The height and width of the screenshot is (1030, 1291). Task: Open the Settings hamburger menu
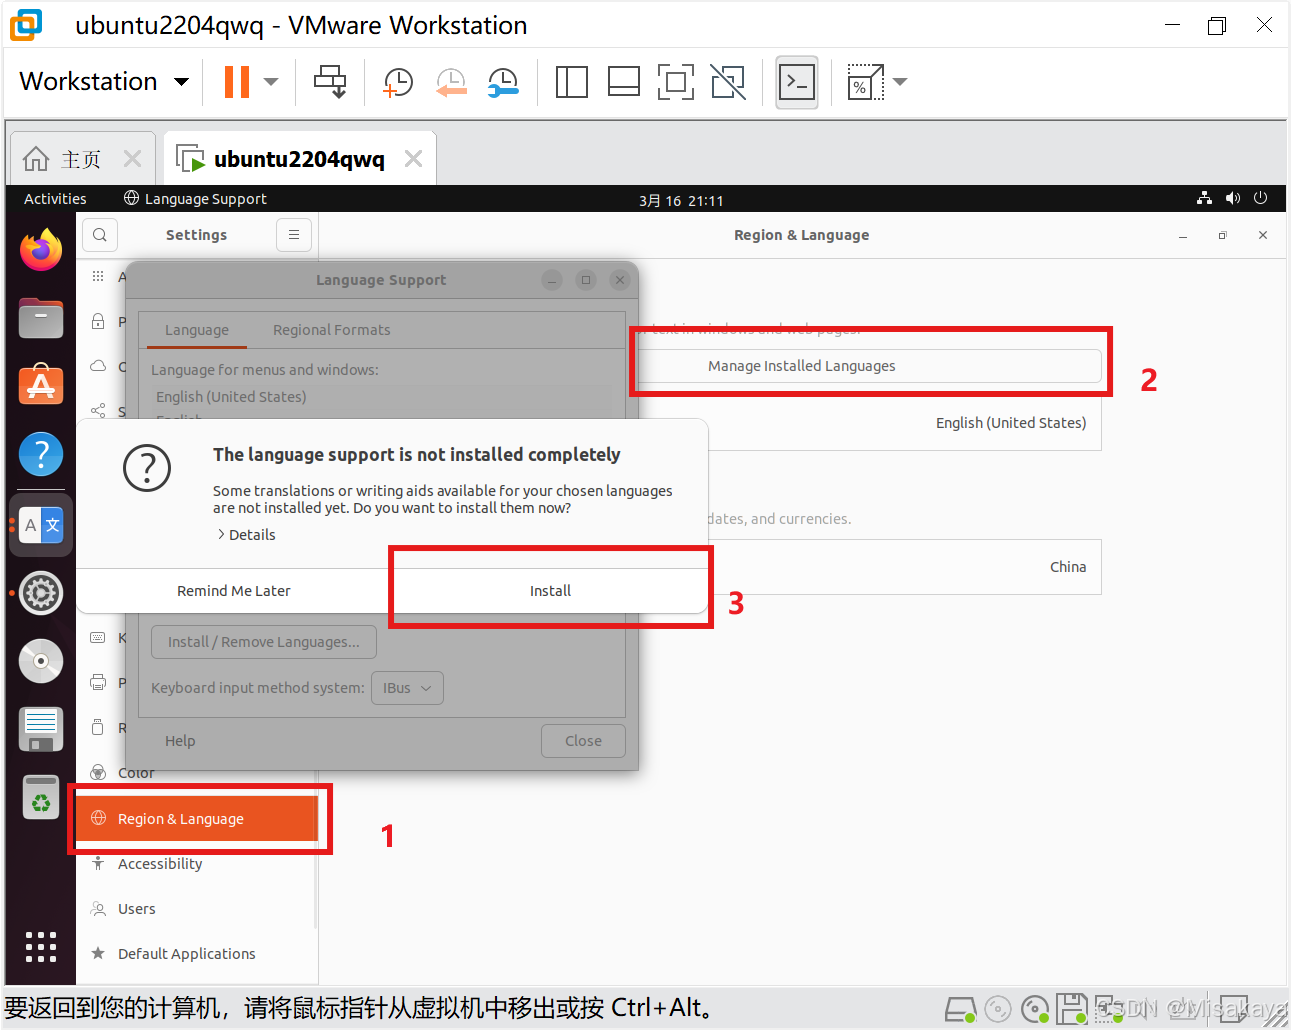[294, 235]
